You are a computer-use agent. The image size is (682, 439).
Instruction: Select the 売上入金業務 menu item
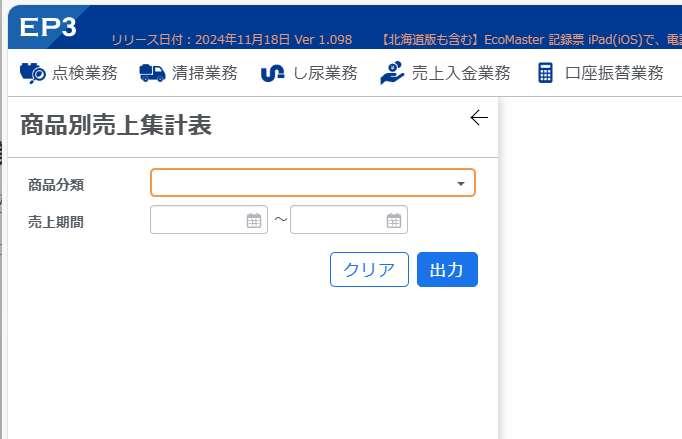(x=445, y=73)
